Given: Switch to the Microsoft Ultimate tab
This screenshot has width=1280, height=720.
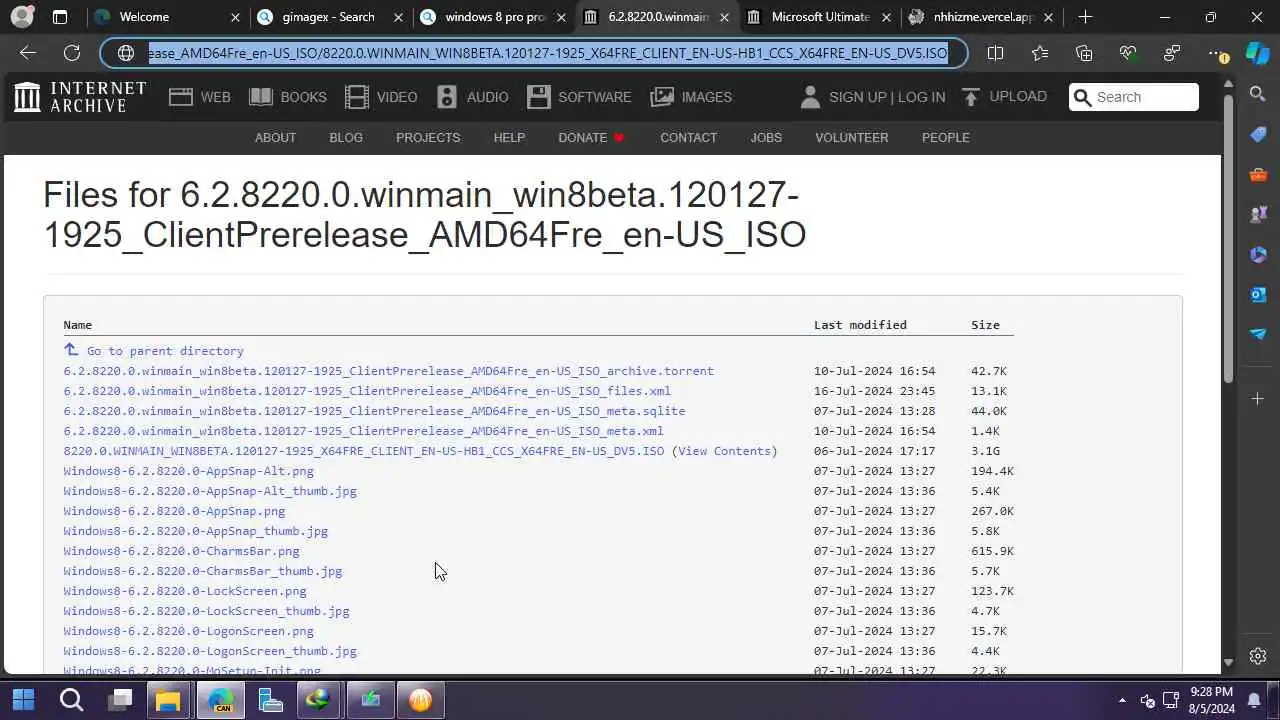Looking at the screenshot, I should pos(819,17).
